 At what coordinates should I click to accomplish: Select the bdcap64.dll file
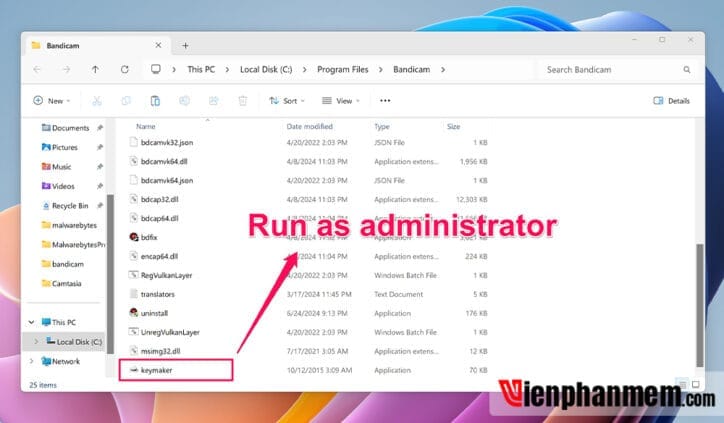point(159,218)
